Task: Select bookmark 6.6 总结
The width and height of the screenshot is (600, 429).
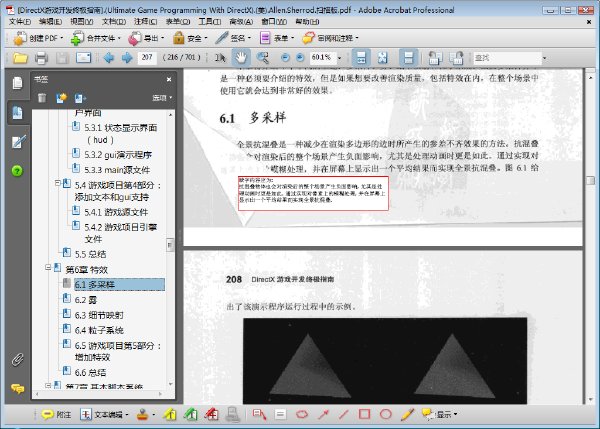Action: click(90, 372)
